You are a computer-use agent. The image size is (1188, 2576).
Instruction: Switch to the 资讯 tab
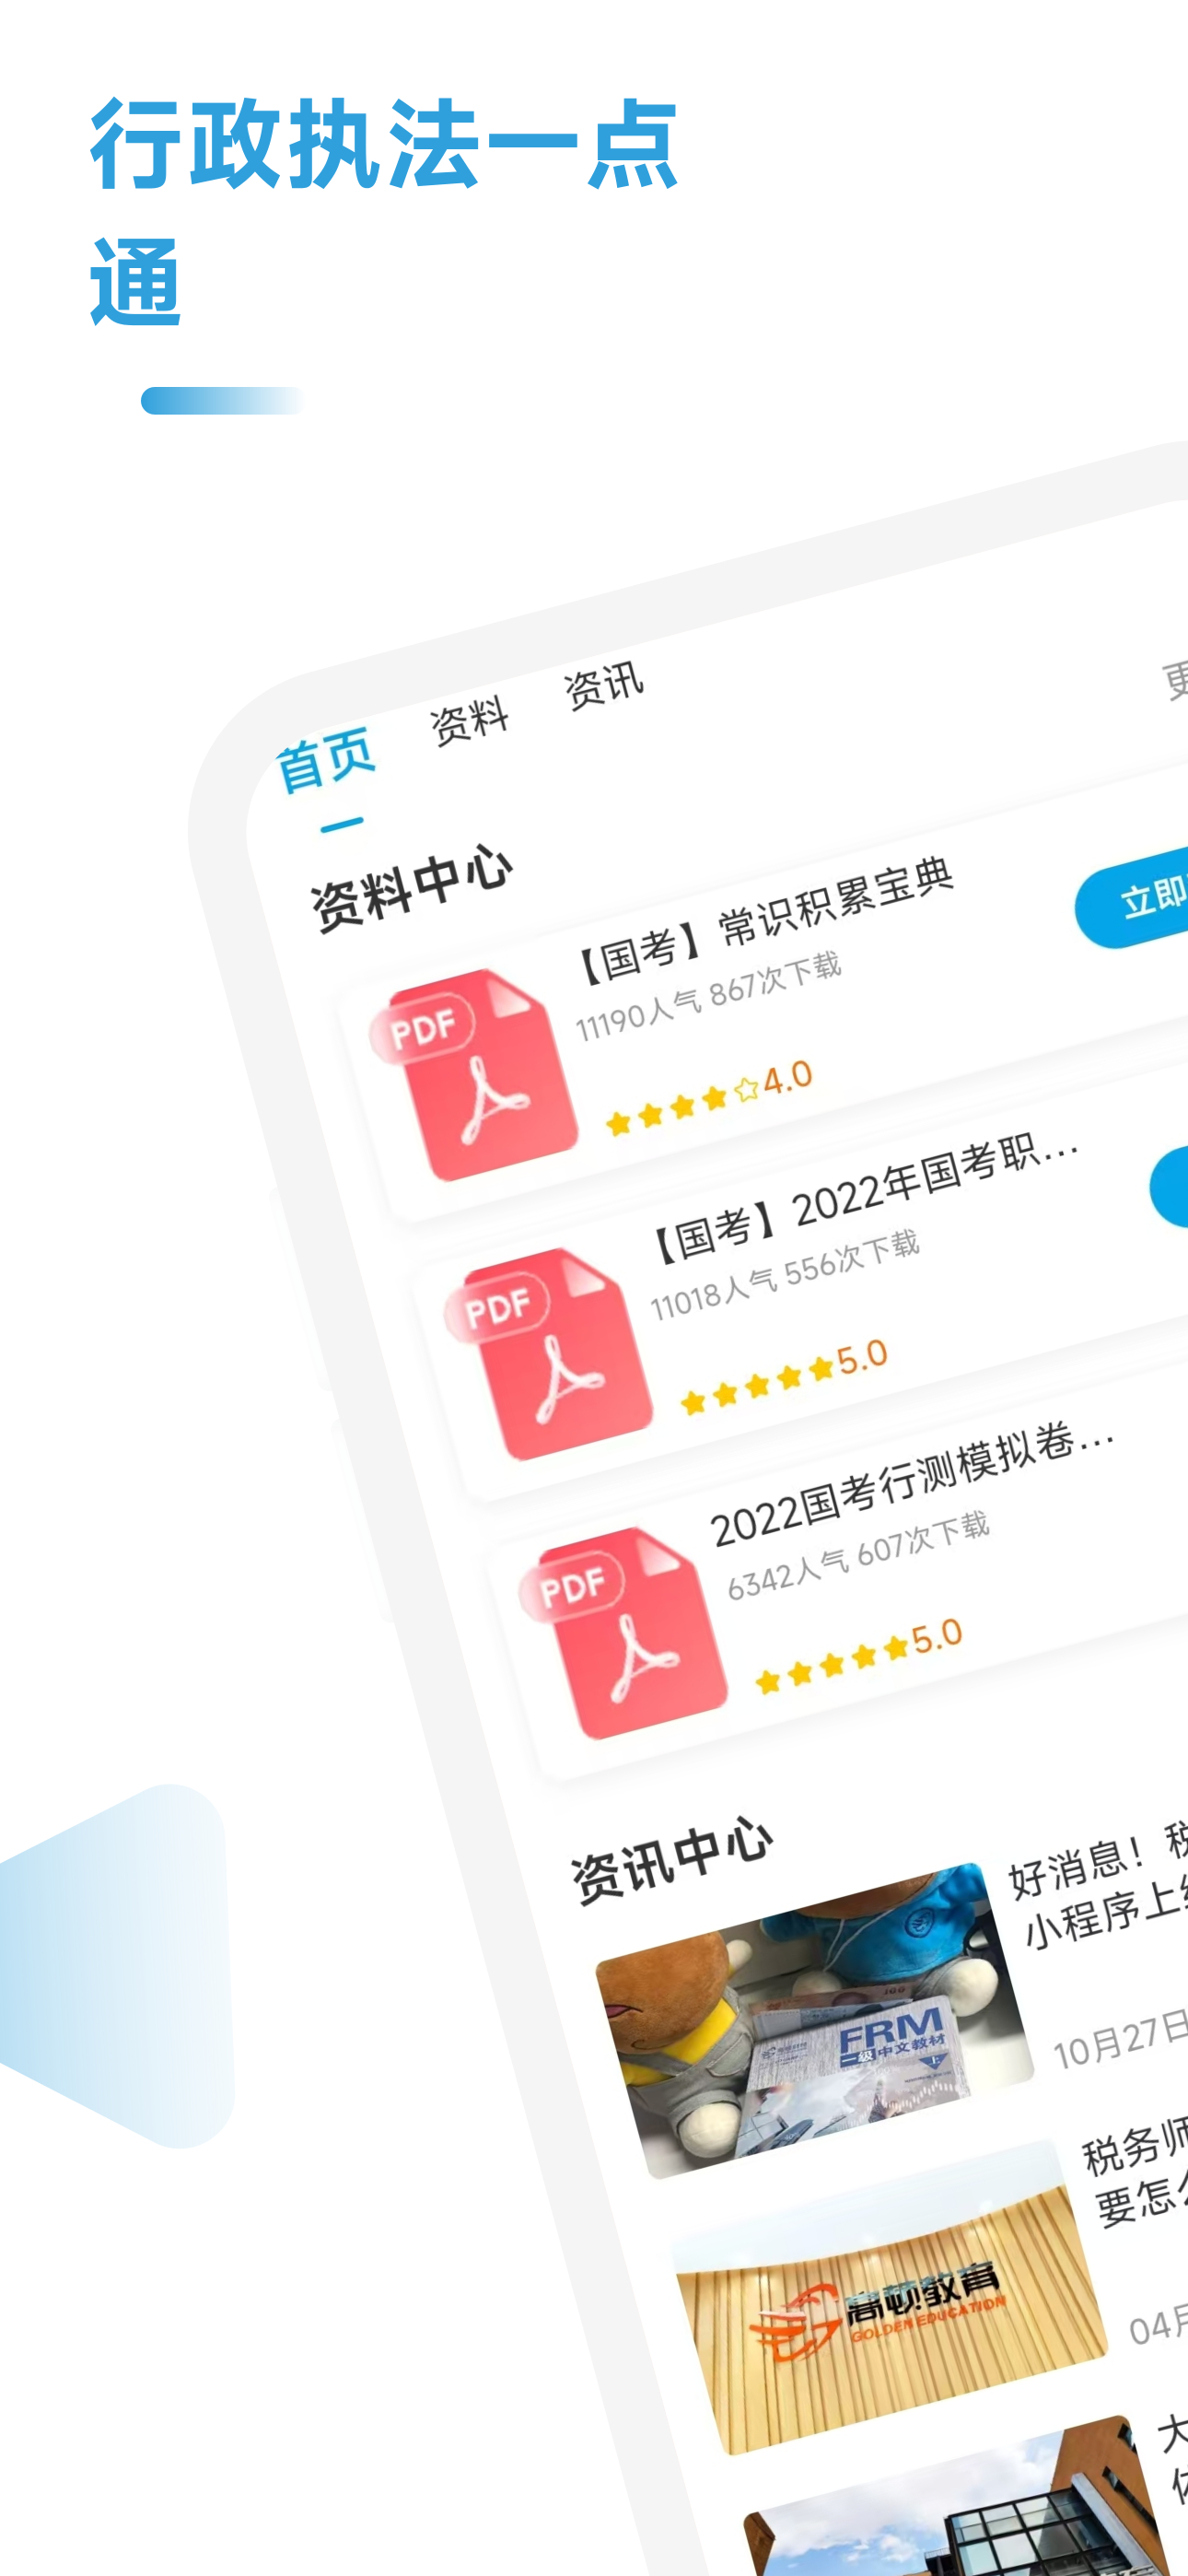pyautogui.click(x=604, y=685)
